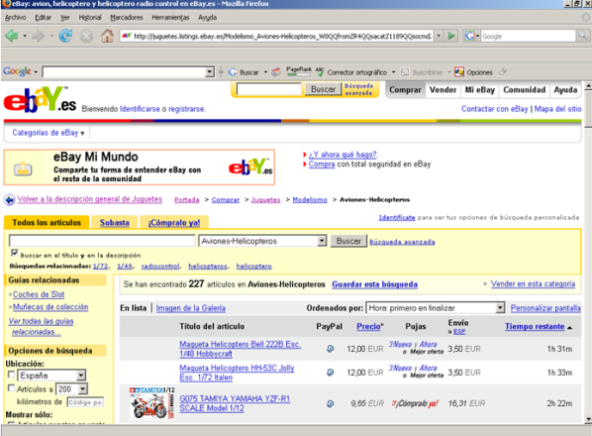Image resolution: width=592 pixels, height=436 pixels.
Task: Sort by Tiempo restante column header
Action: coord(535,327)
